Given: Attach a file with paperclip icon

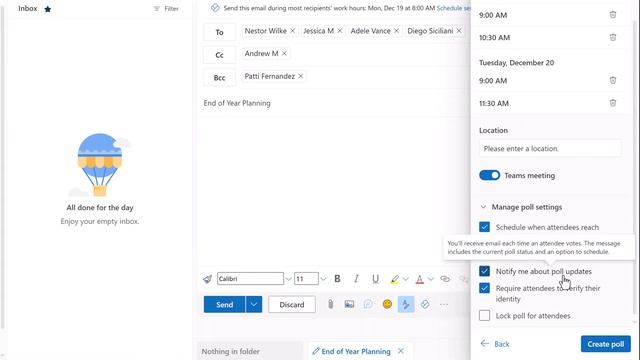Looking at the screenshot, I should pyautogui.click(x=330, y=304).
